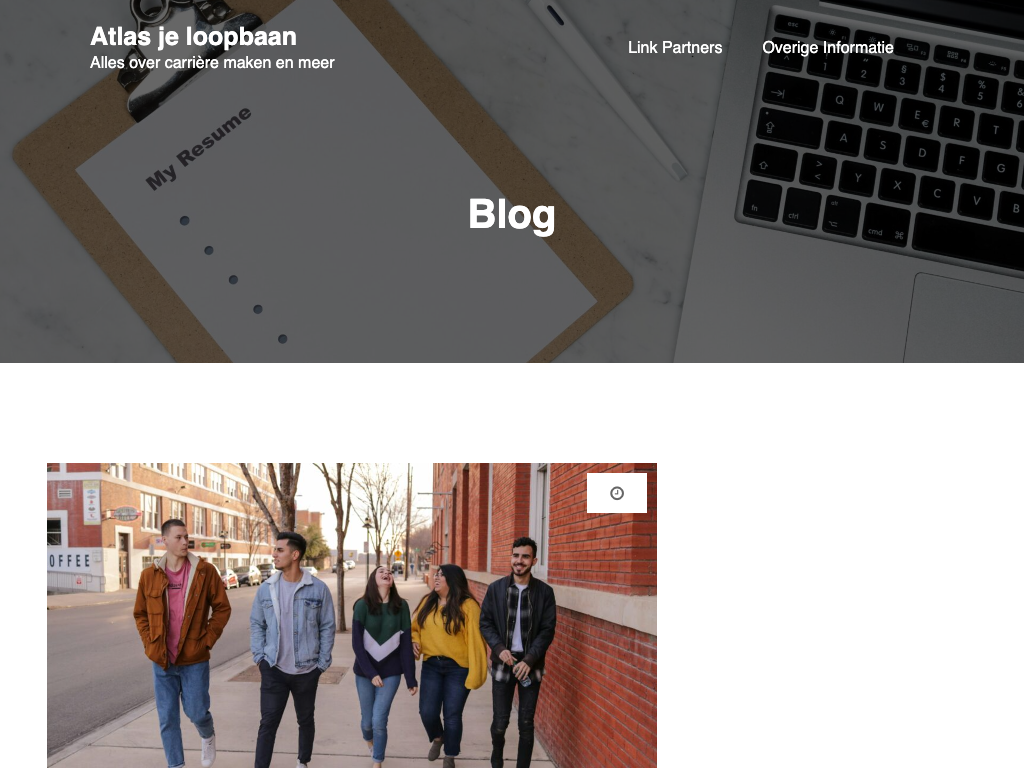Click the My Resume text on the clipboard

(x=198, y=148)
